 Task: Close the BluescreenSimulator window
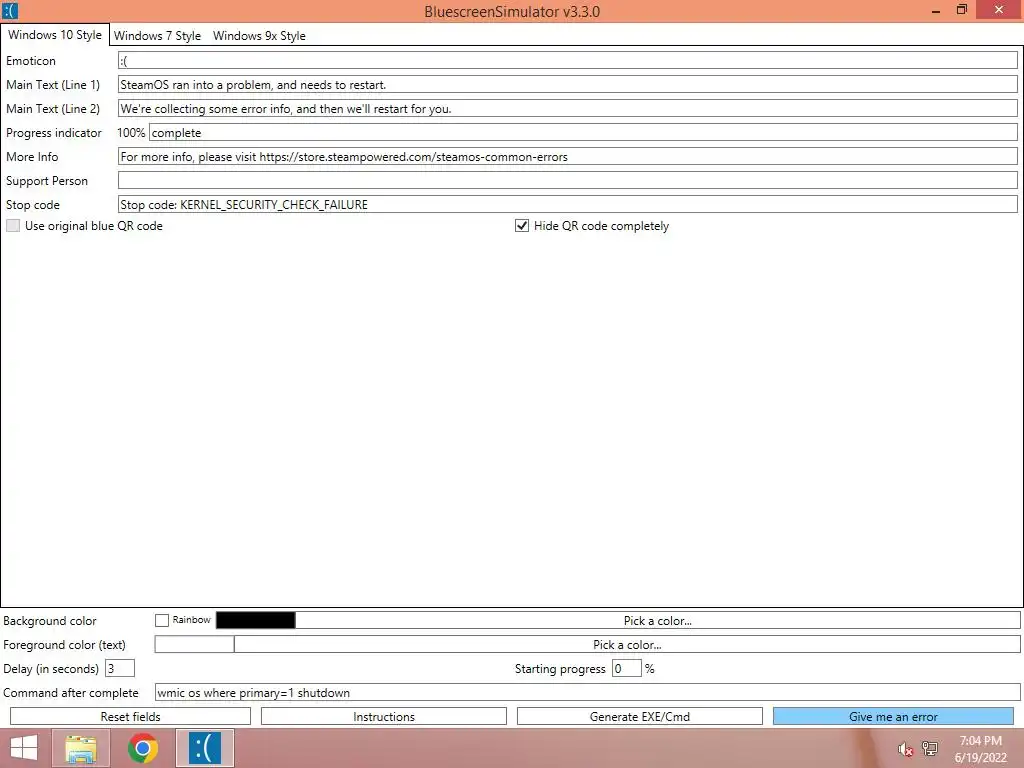(999, 10)
